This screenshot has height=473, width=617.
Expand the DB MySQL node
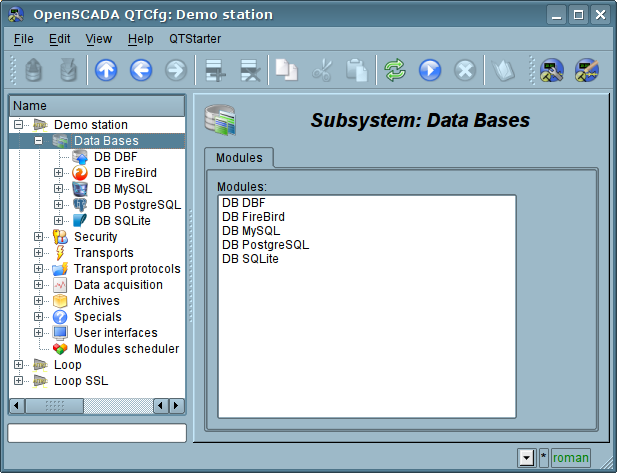click(x=58, y=189)
